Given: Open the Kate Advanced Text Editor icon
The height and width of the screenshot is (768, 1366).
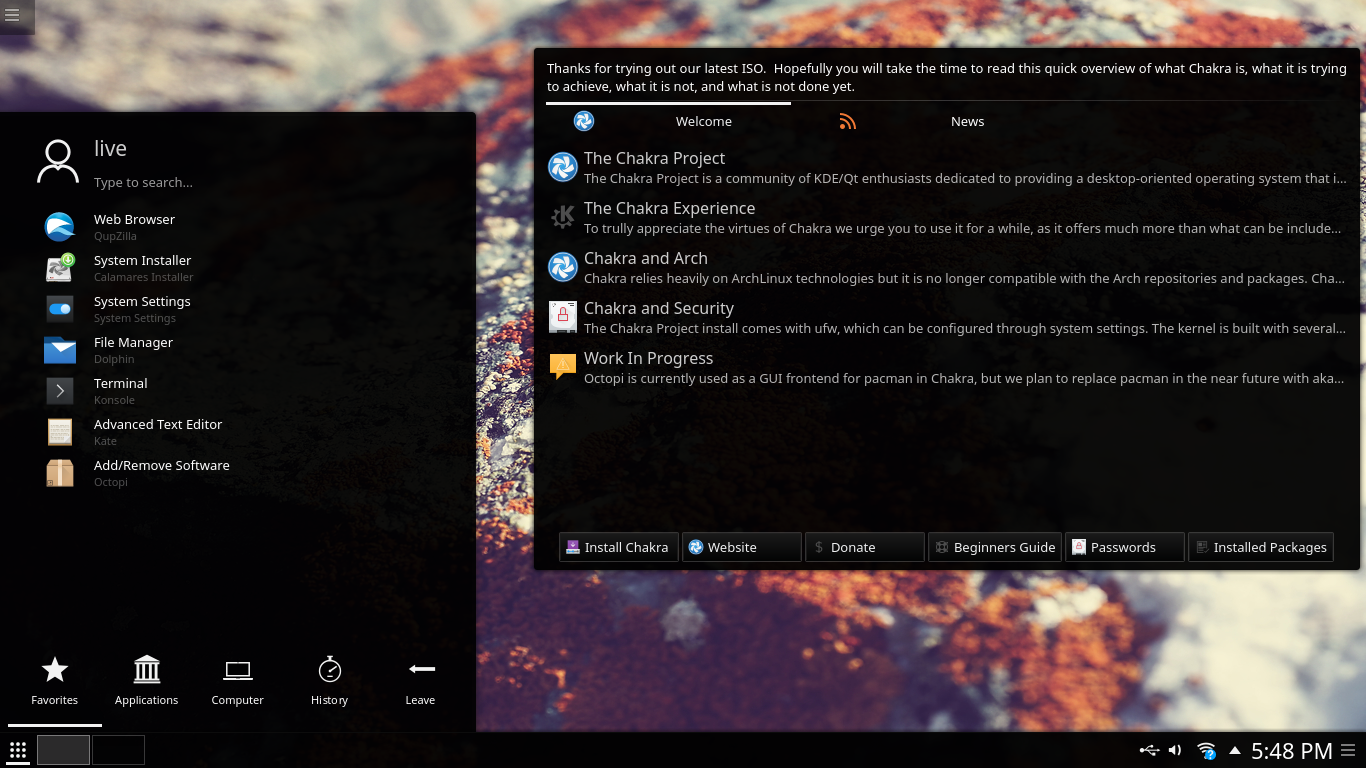Looking at the screenshot, I should pos(60,432).
